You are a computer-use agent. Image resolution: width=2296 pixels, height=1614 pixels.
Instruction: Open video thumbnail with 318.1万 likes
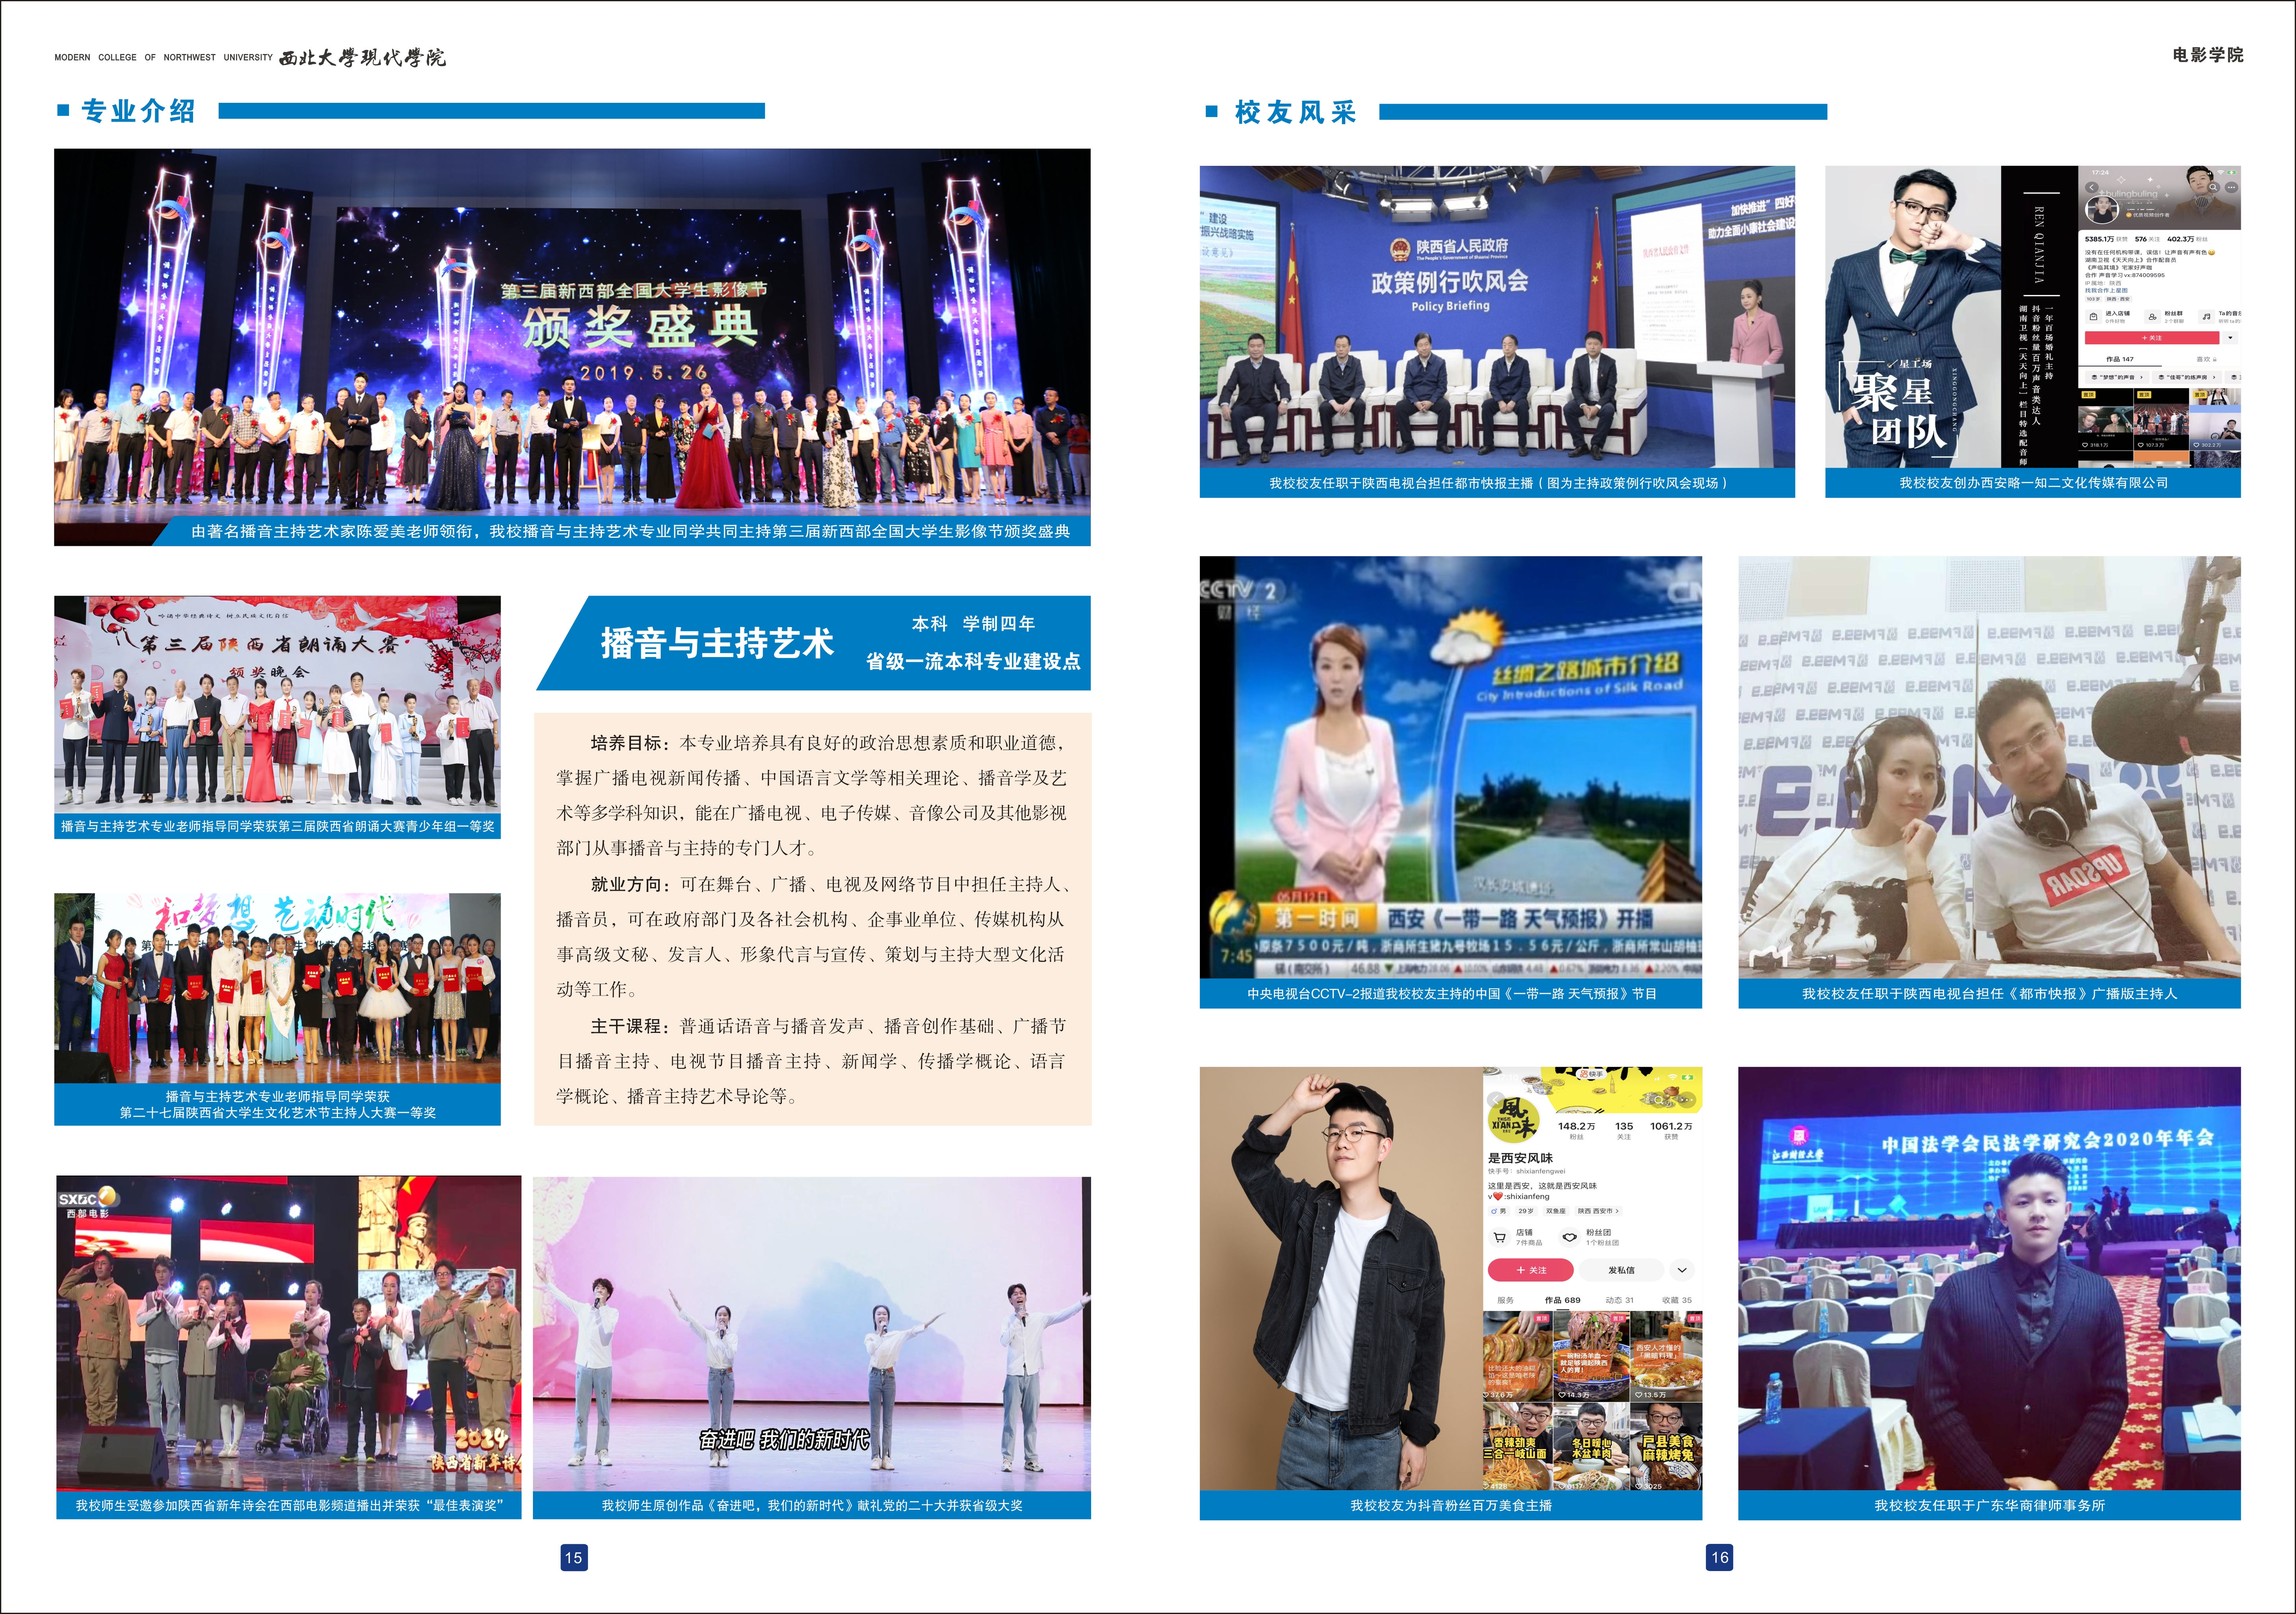point(2106,420)
